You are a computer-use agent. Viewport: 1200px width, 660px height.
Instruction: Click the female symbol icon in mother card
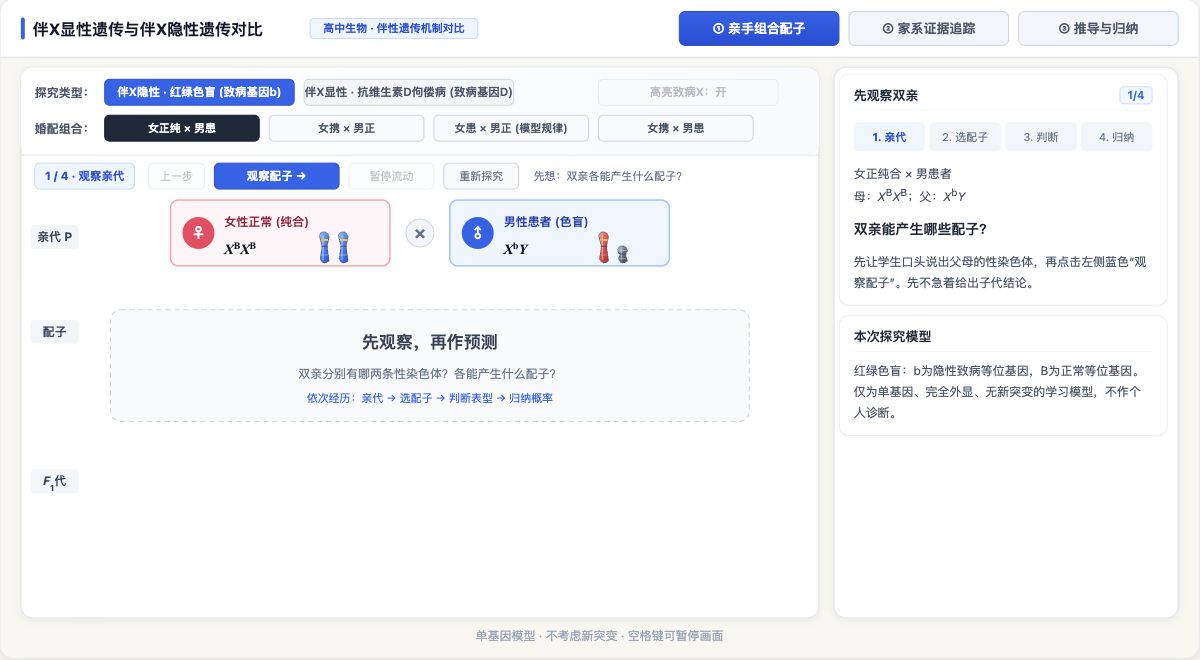pyautogui.click(x=198, y=233)
